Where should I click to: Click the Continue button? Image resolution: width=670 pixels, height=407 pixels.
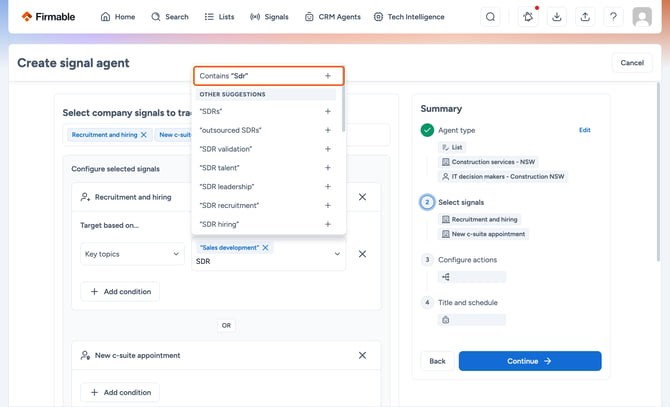530,361
